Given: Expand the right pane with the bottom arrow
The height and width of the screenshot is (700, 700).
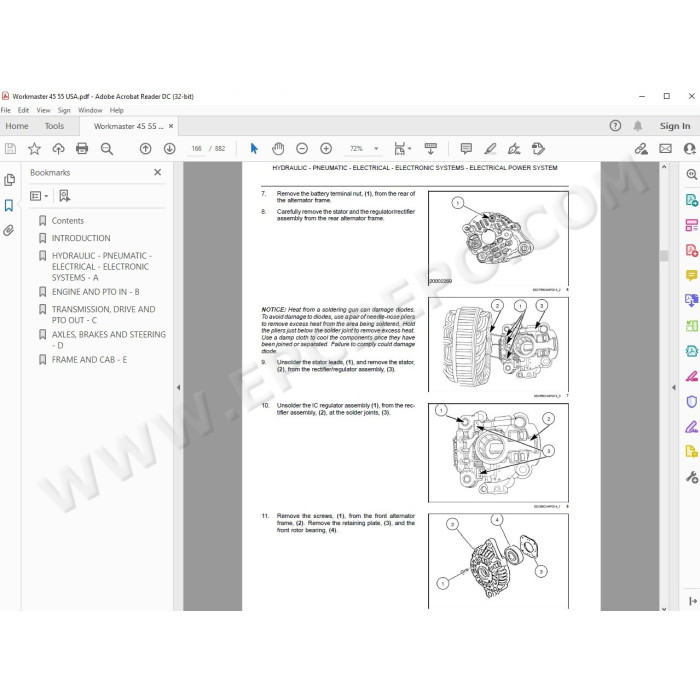Looking at the screenshot, I should coord(692,601).
